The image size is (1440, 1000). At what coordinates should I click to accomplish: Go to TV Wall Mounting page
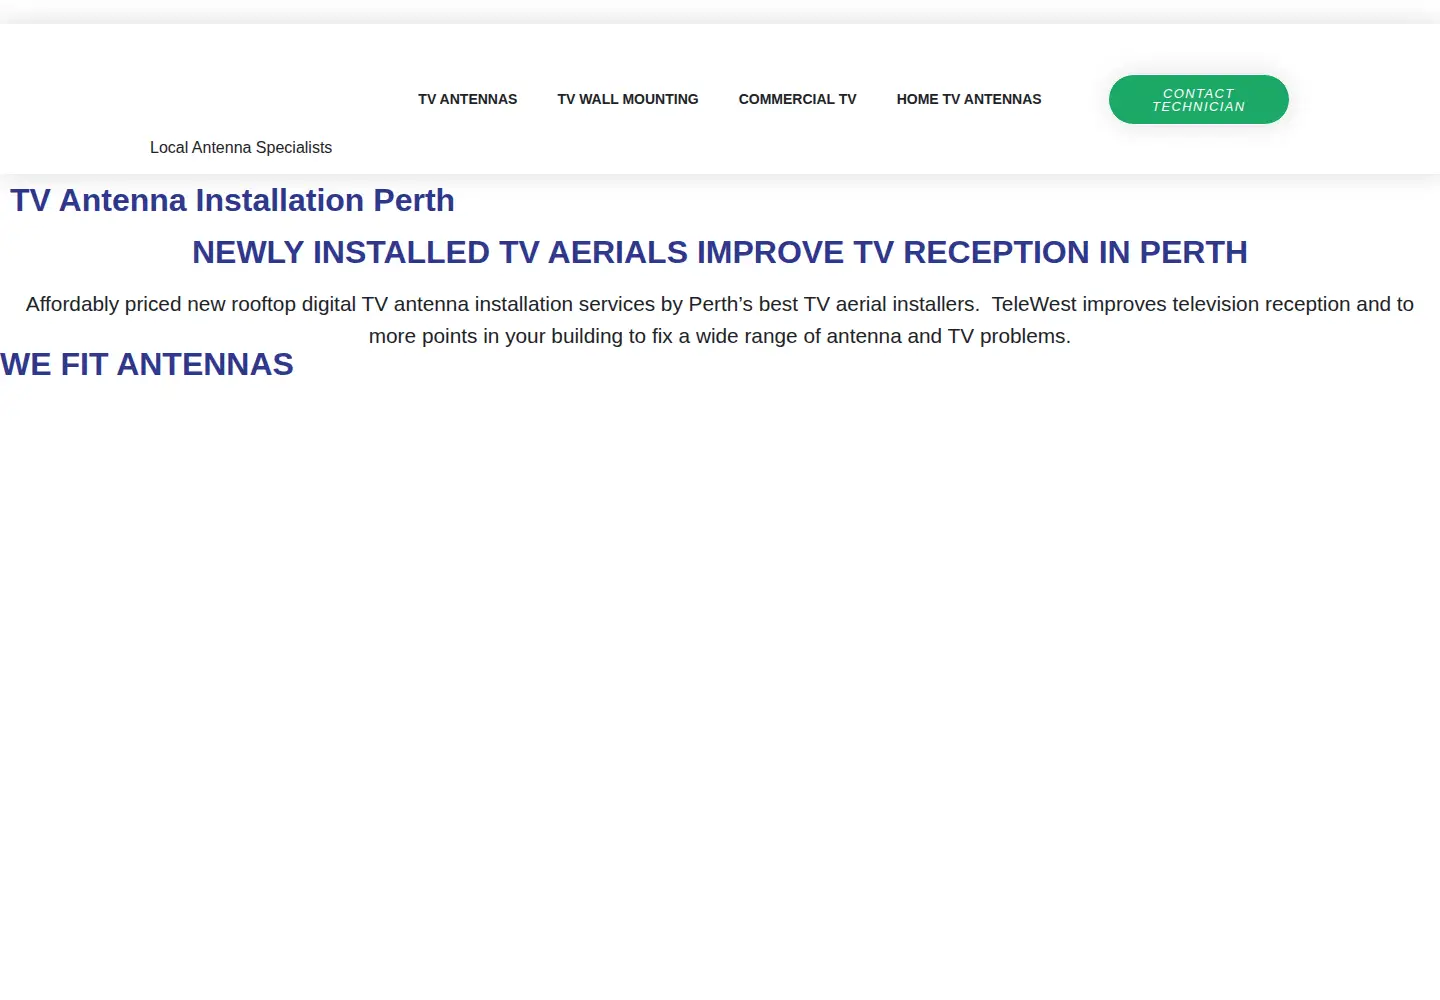[x=628, y=99]
